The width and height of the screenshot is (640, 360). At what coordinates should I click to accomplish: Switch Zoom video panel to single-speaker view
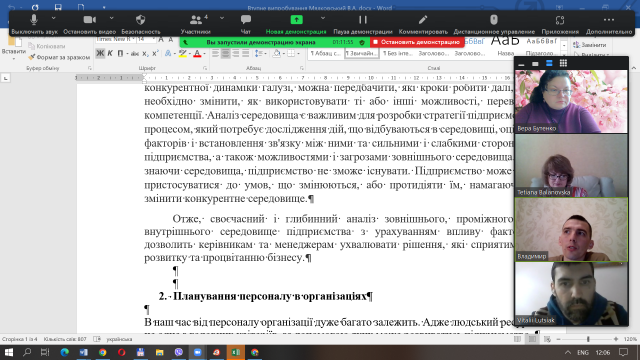(535, 64)
